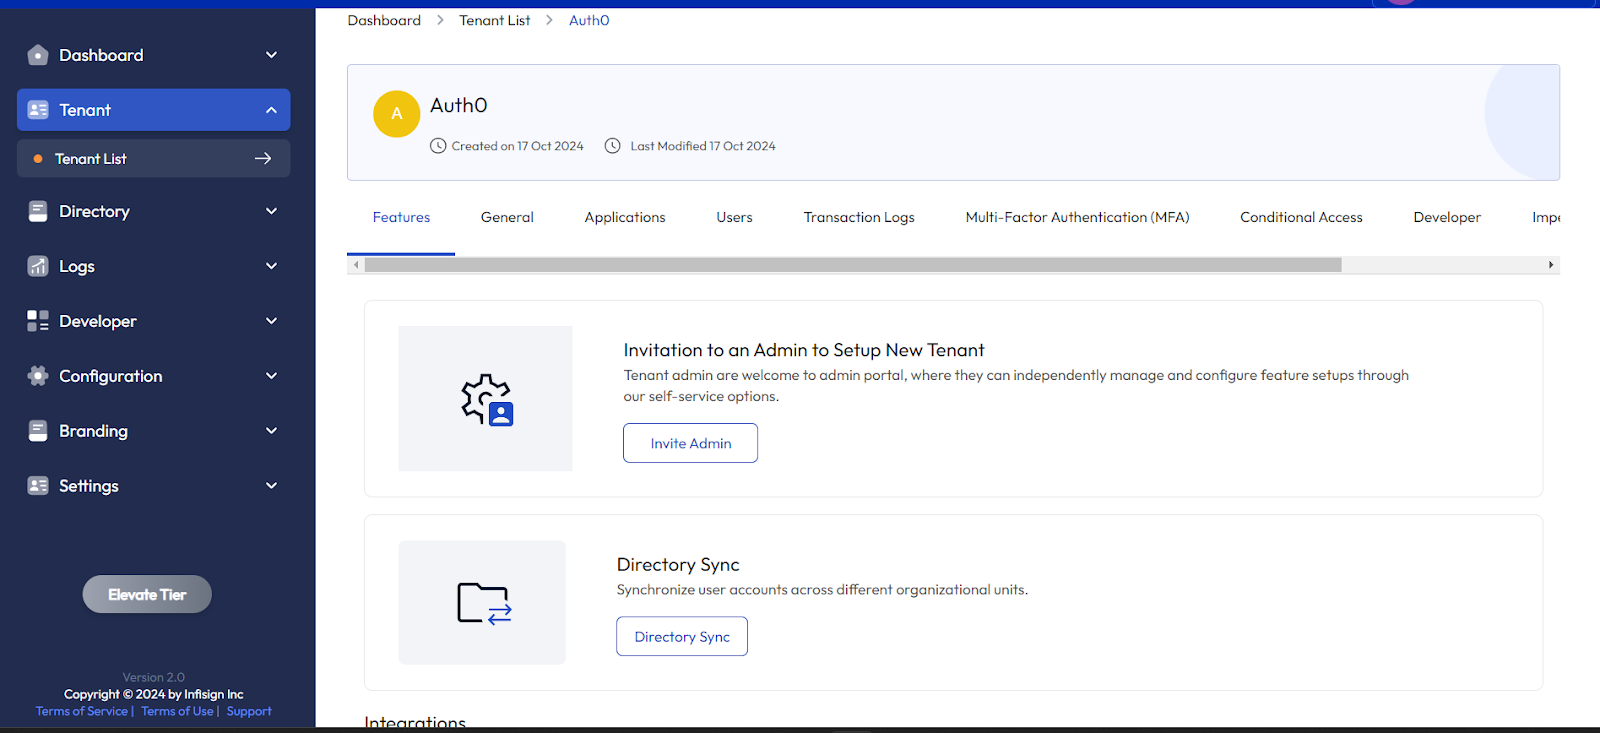Click the Created on 17 Oct 2024 text
Viewport: 1600px width, 733px height.
[x=517, y=146]
